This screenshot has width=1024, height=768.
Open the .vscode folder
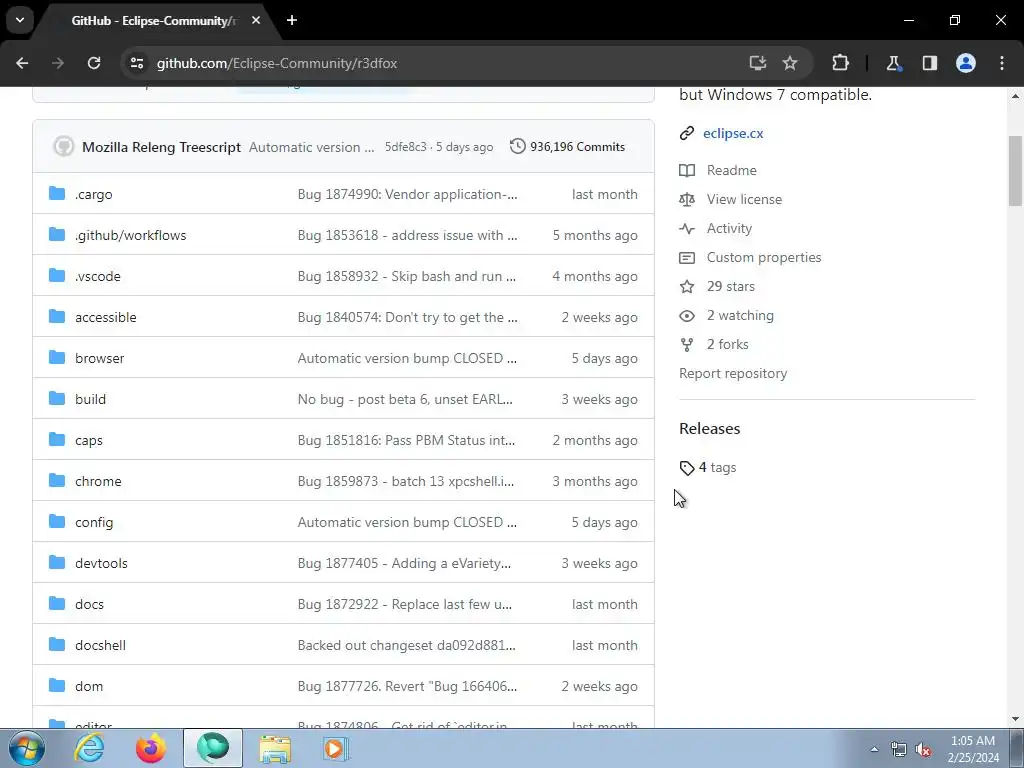pyautogui.click(x=97, y=276)
